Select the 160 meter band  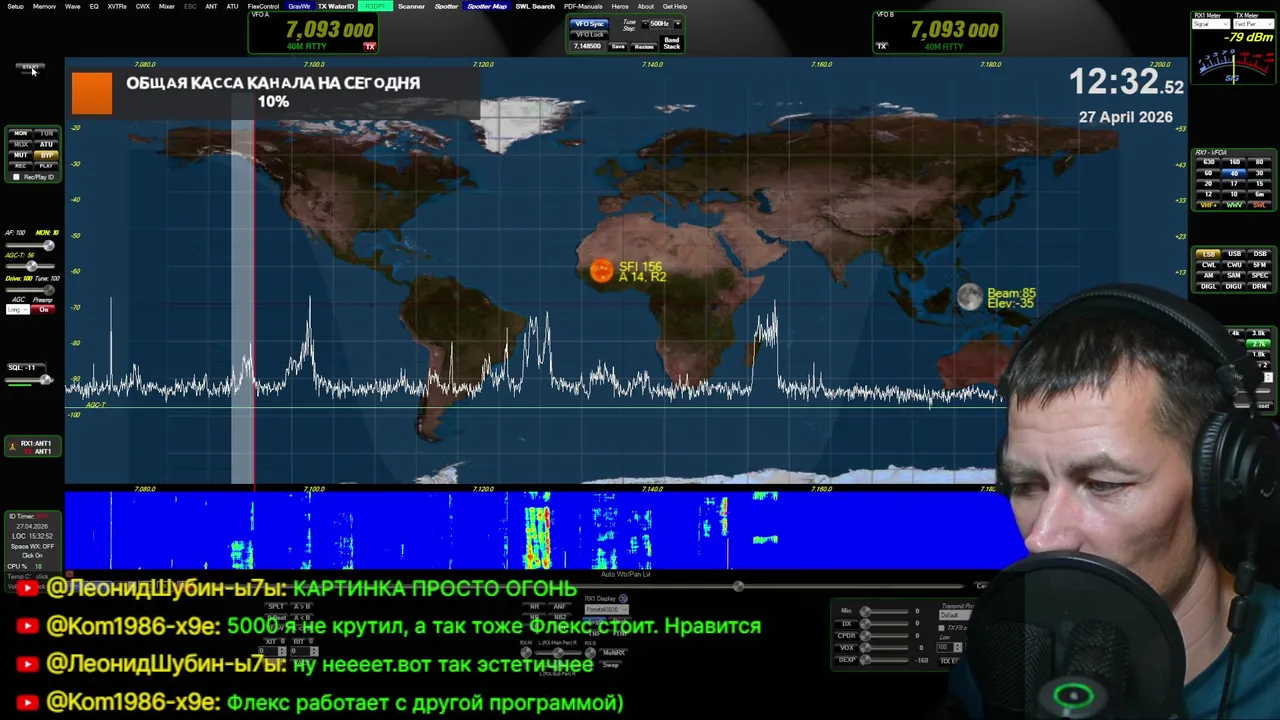(x=1235, y=162)
